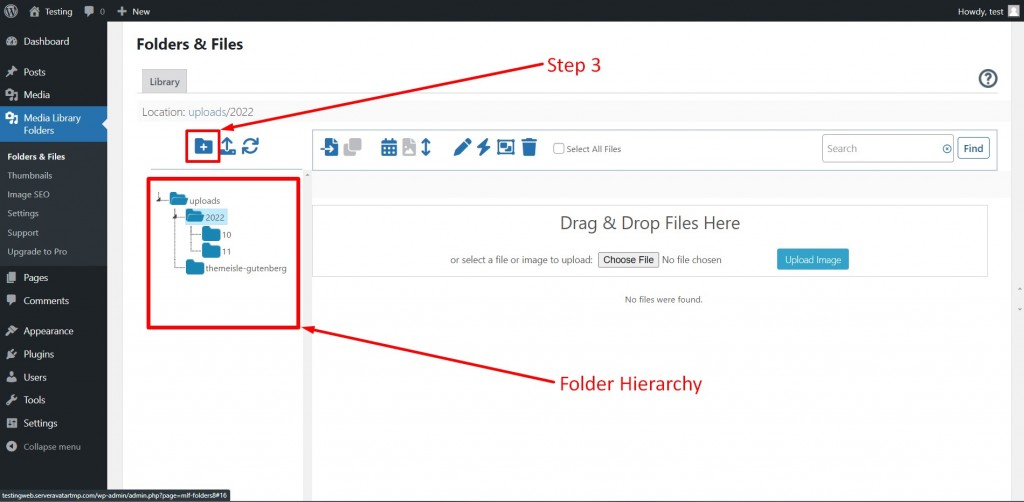Click the upload folder icon
Image resolution: width=1024 pixels, height=502 pixels.
coord(228,146)
